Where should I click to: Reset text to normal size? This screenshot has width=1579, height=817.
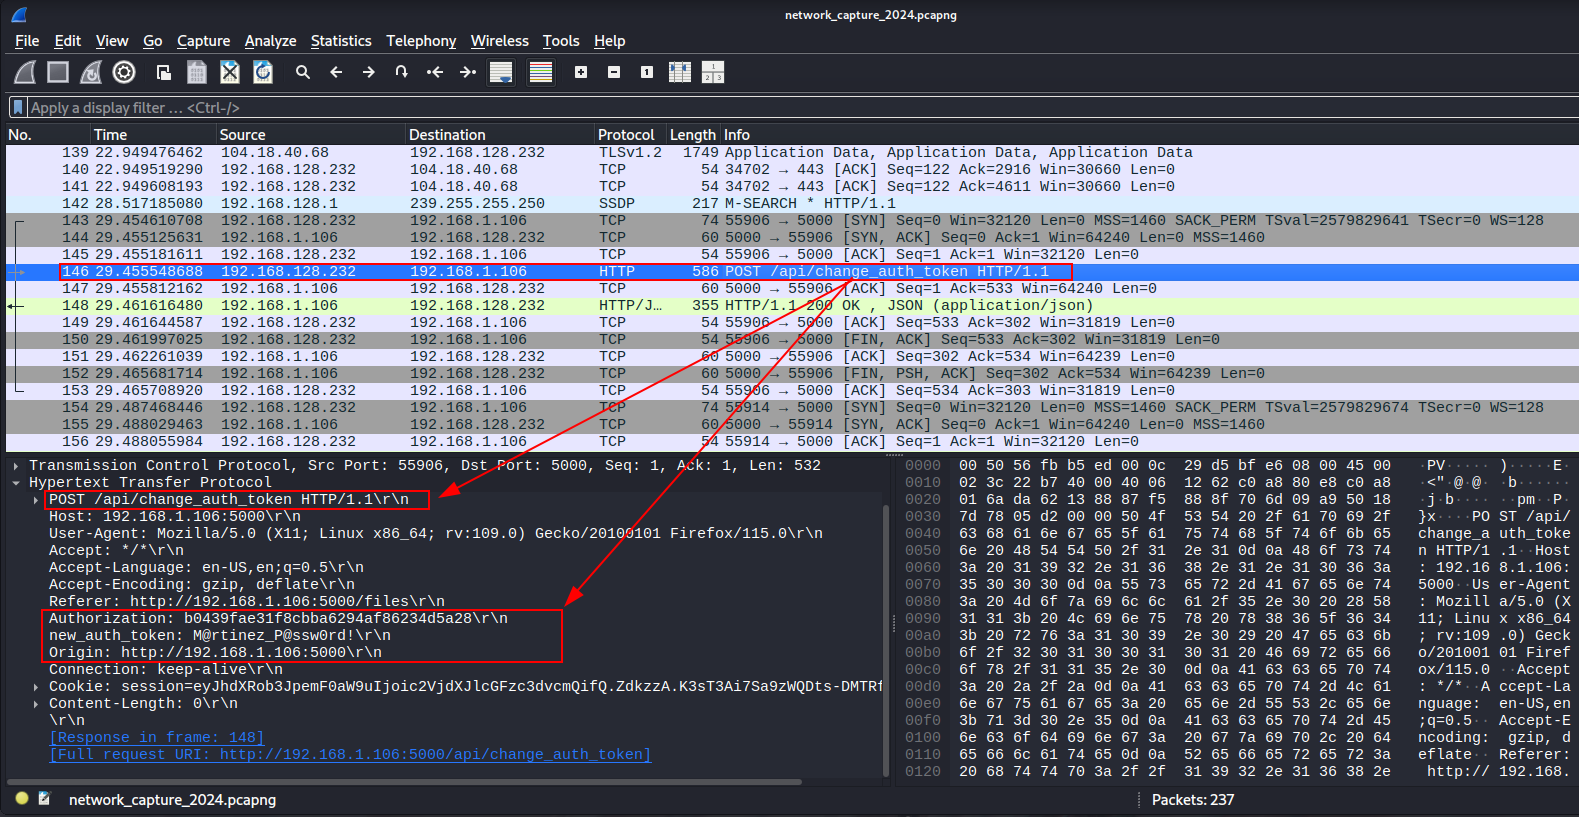point(647,72)
